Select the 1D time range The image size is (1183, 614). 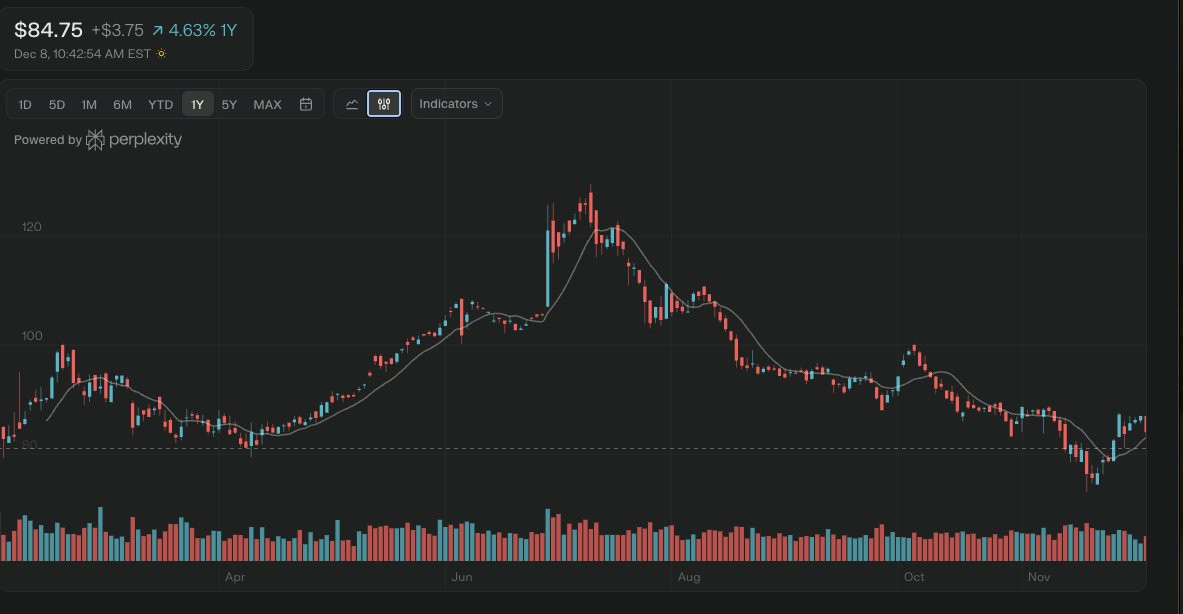25,104
